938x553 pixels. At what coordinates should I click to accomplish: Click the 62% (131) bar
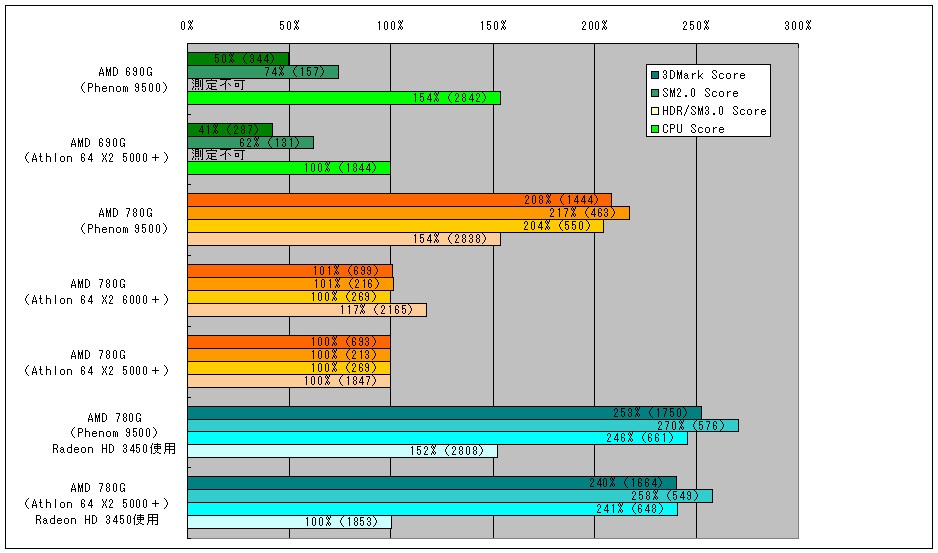(251, 142)
